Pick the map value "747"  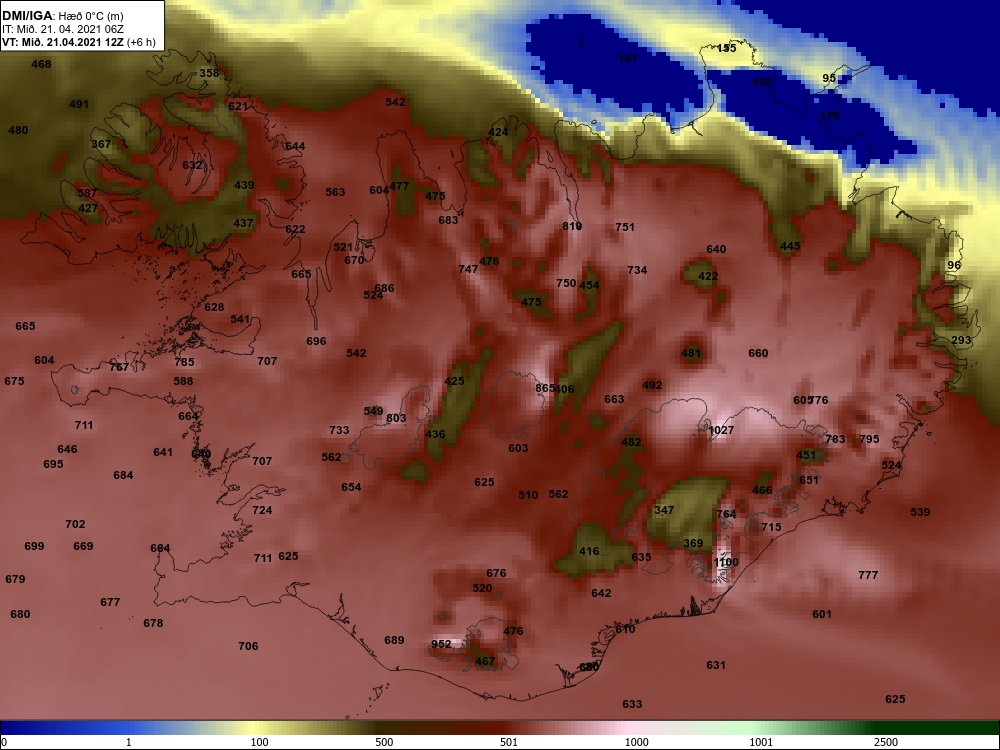click(468, 268)
